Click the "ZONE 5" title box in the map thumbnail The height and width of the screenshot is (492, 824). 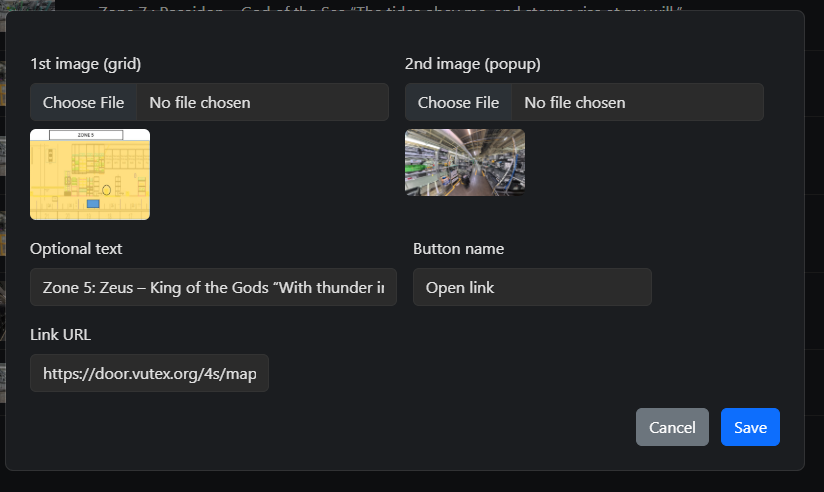tap(86, 134)
